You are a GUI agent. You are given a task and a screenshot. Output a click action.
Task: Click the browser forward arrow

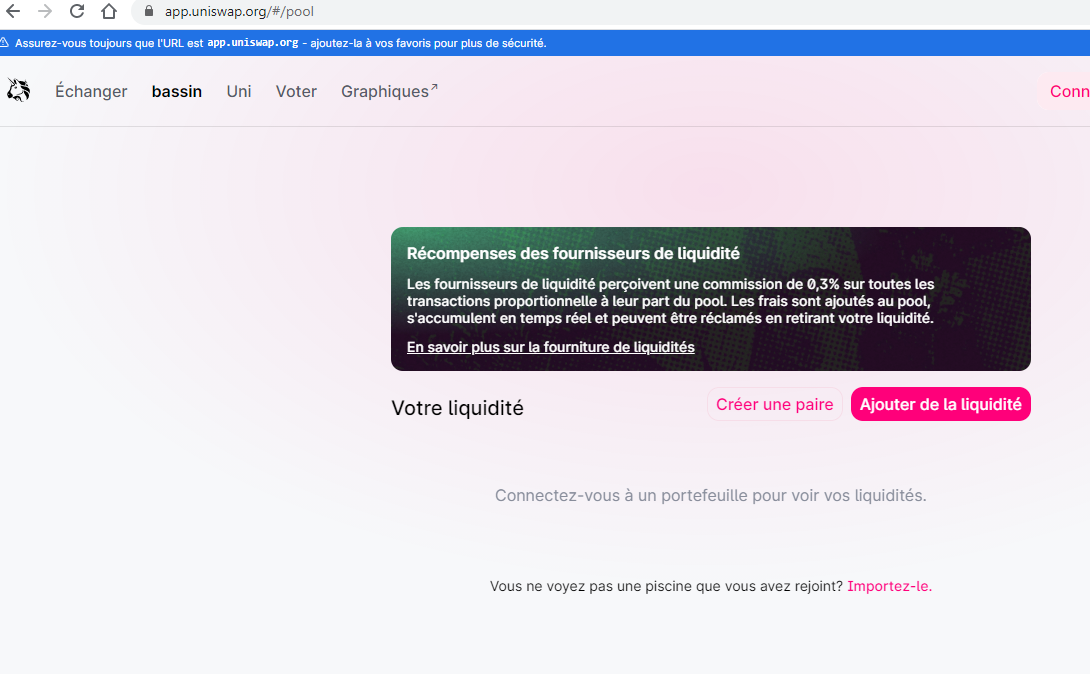[45, 12]
